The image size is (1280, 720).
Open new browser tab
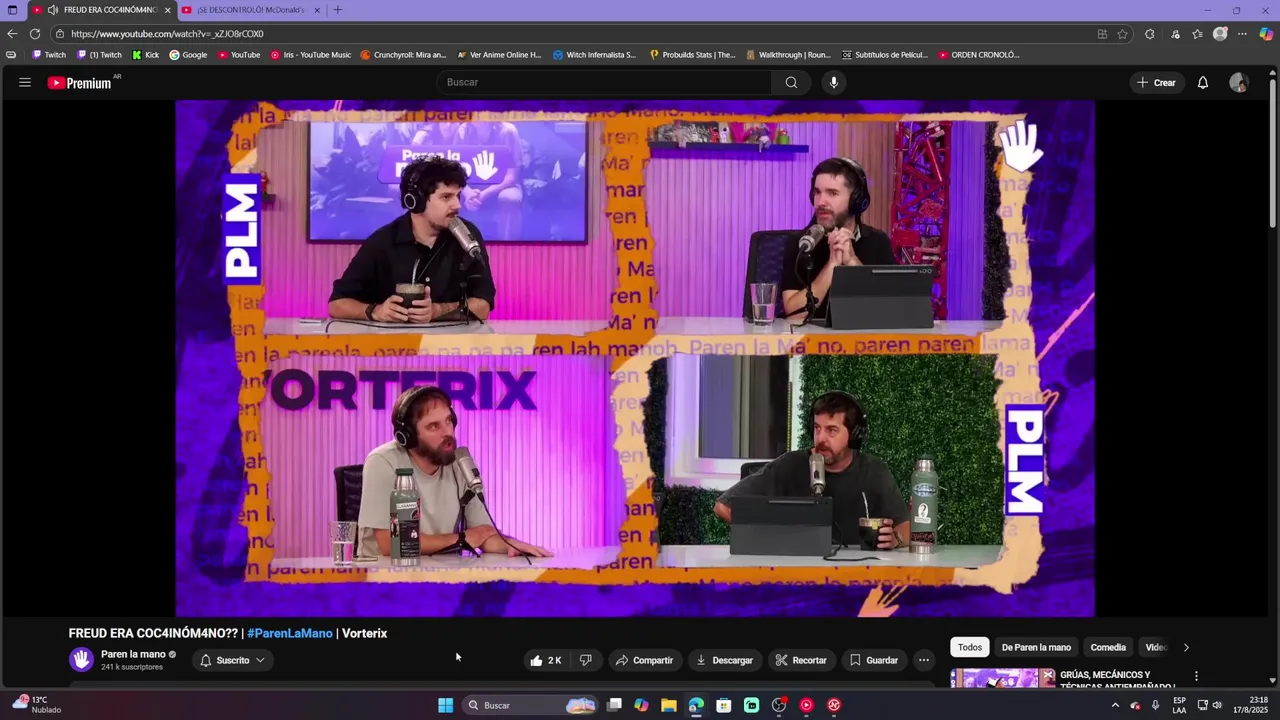(337, 10)
